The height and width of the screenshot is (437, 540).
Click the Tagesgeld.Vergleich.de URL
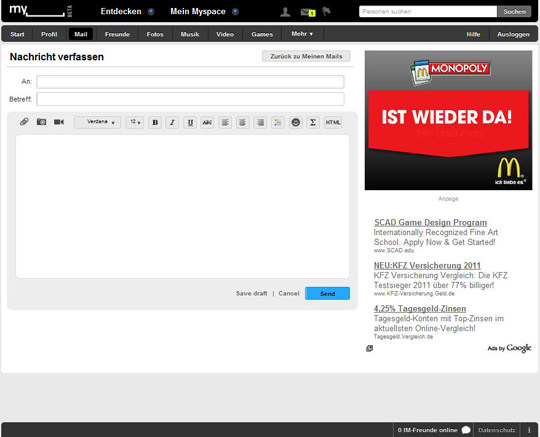point(403,336)
